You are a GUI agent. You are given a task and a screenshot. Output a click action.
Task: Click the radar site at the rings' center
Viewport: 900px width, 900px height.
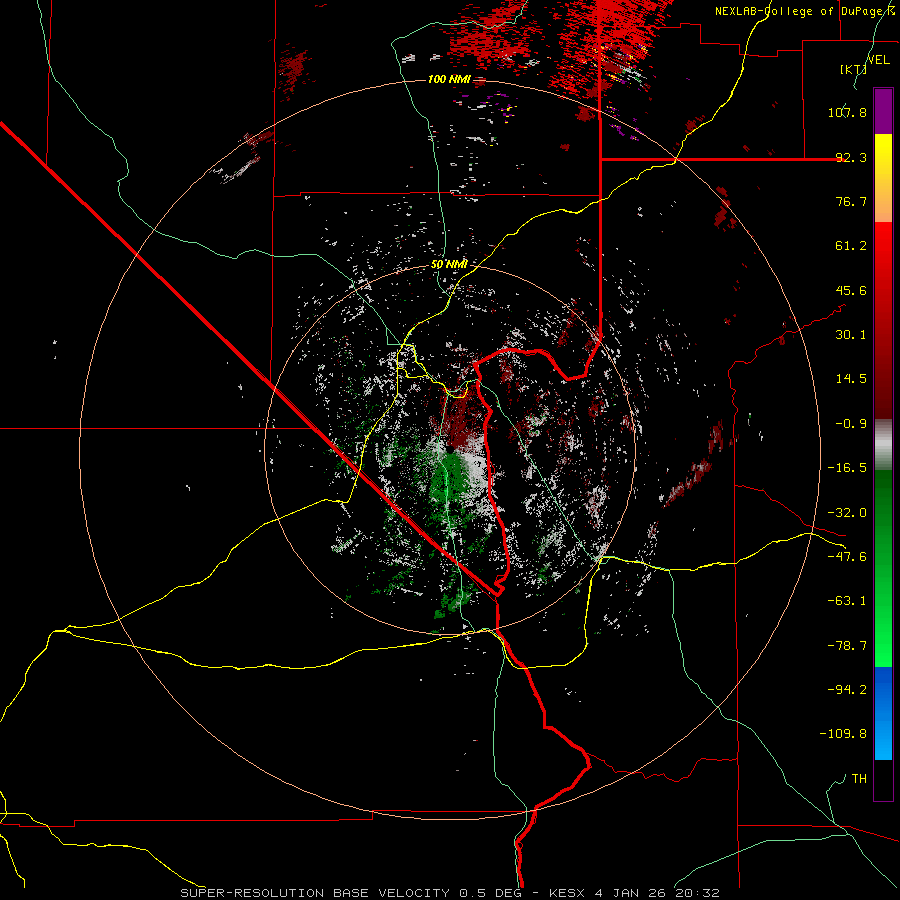tap(450, 450)
